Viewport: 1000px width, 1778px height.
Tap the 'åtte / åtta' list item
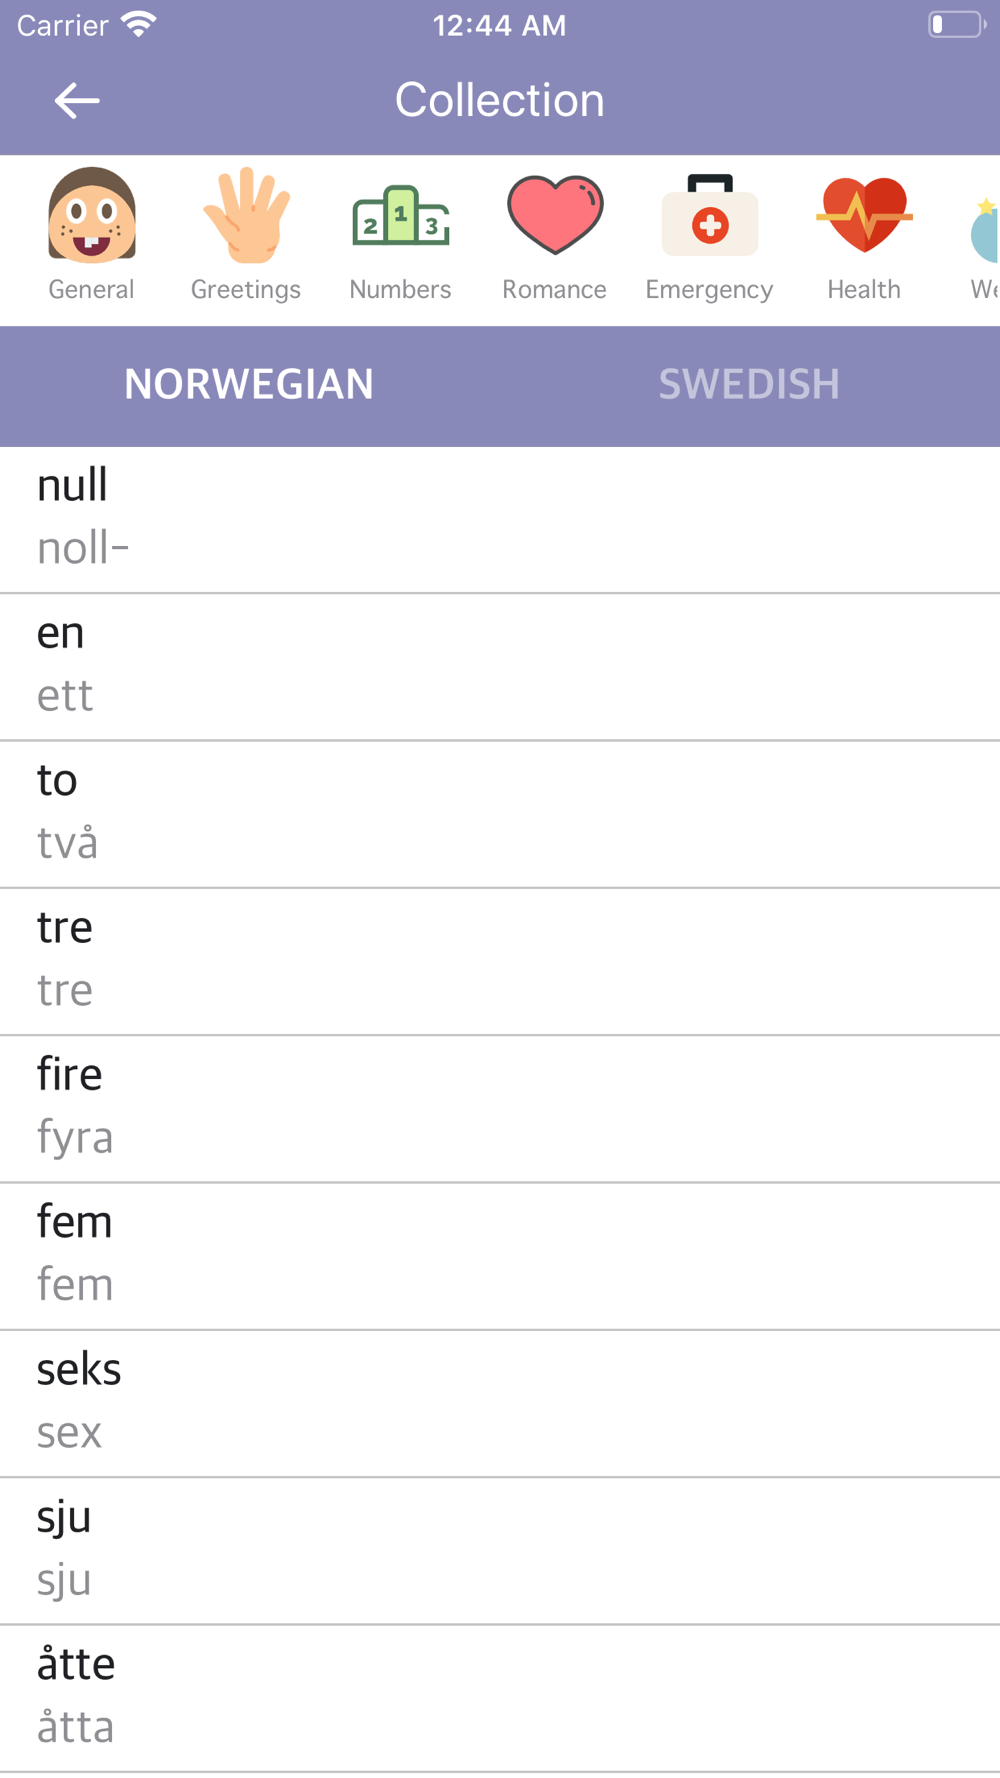[500, 1698]
